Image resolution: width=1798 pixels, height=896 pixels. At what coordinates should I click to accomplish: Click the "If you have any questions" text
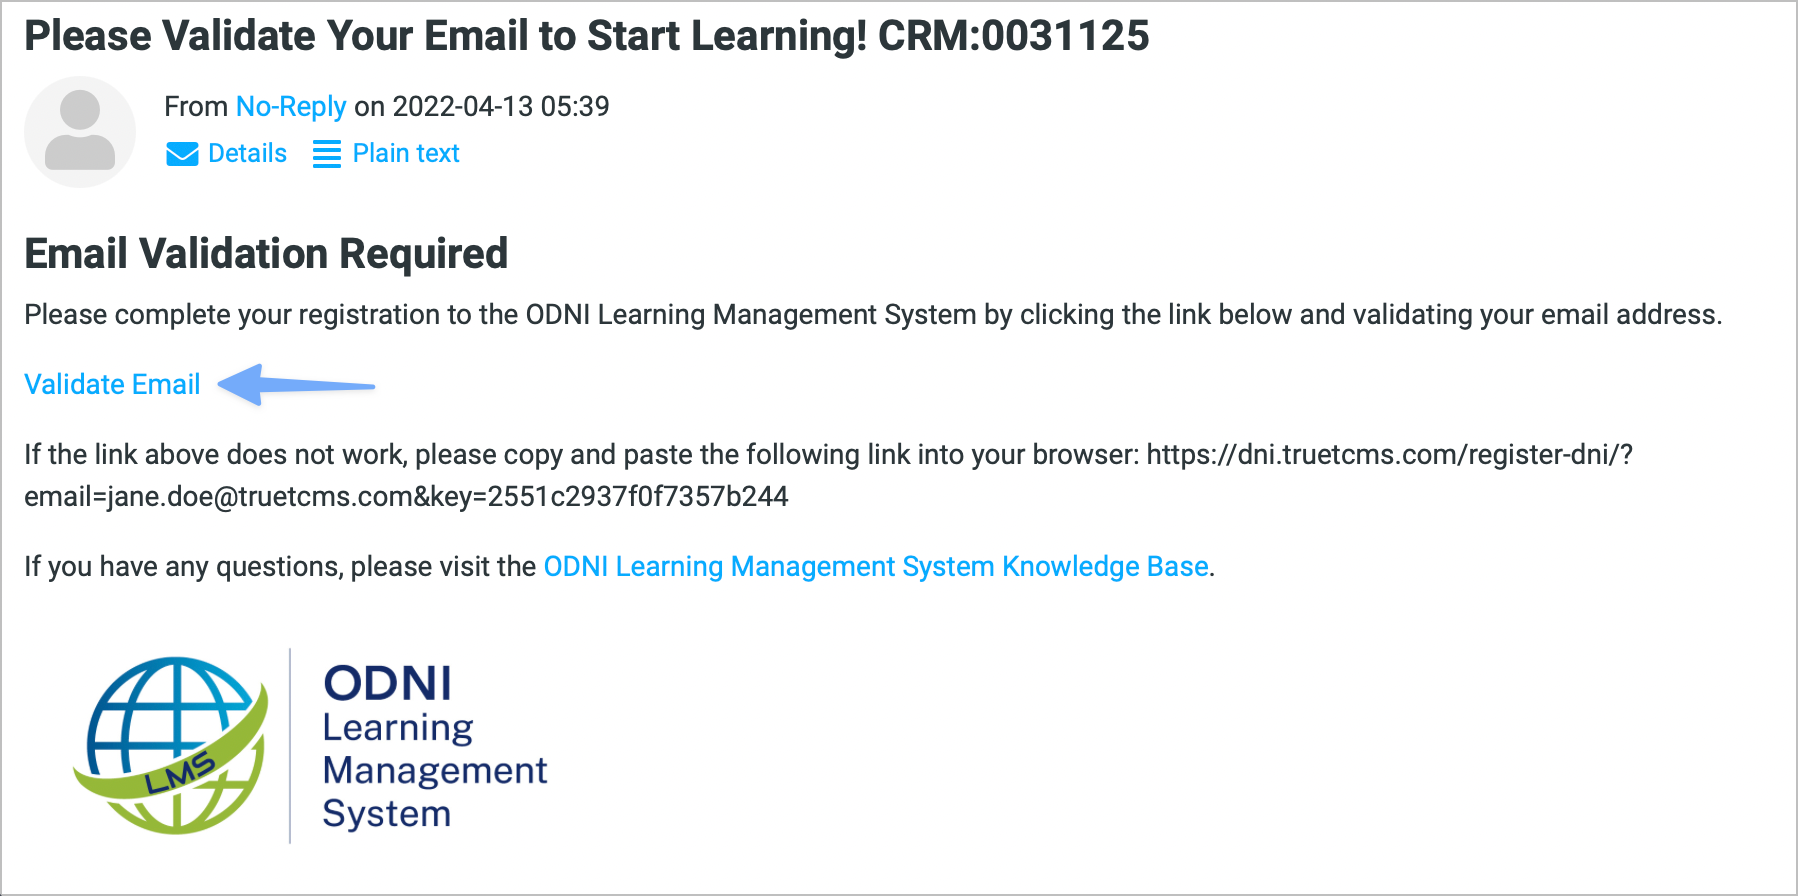click(x=280, y=566)
